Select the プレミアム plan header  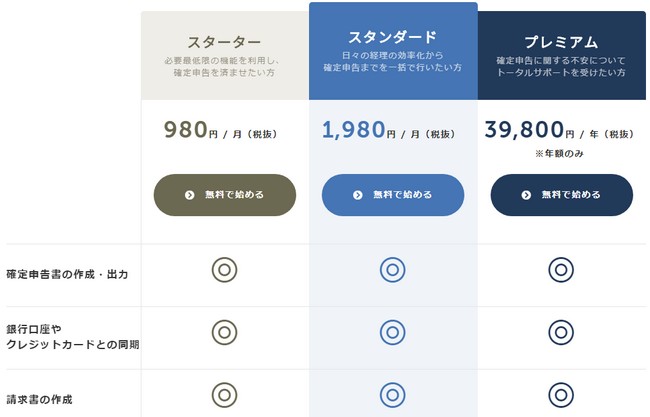click(x=562, y=56)
